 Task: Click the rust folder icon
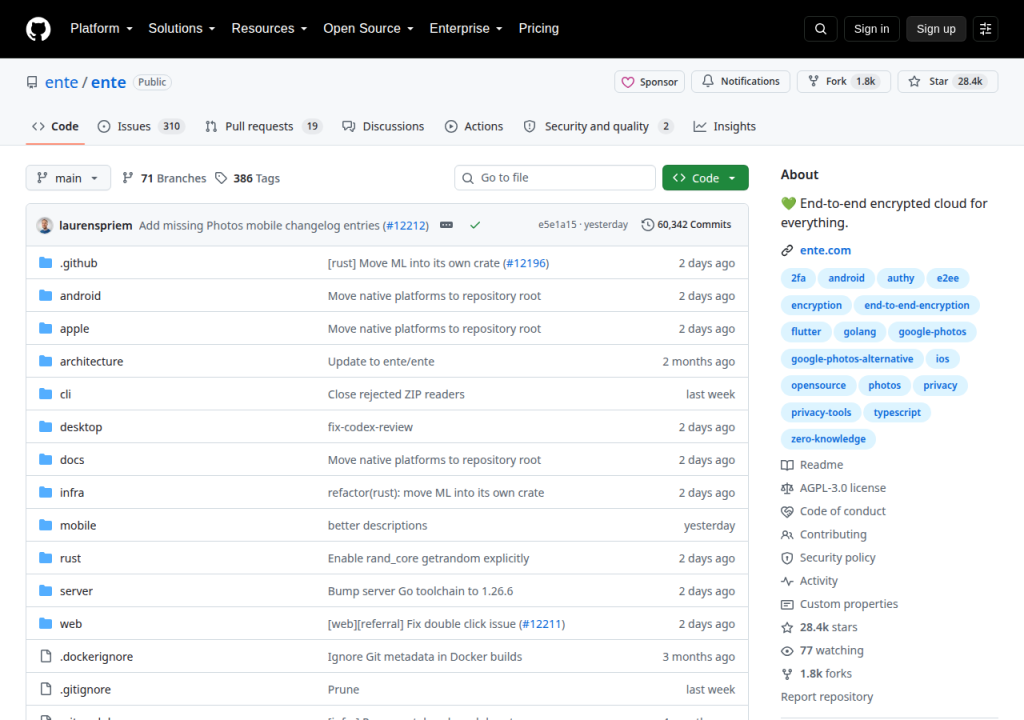coord(45,558)
